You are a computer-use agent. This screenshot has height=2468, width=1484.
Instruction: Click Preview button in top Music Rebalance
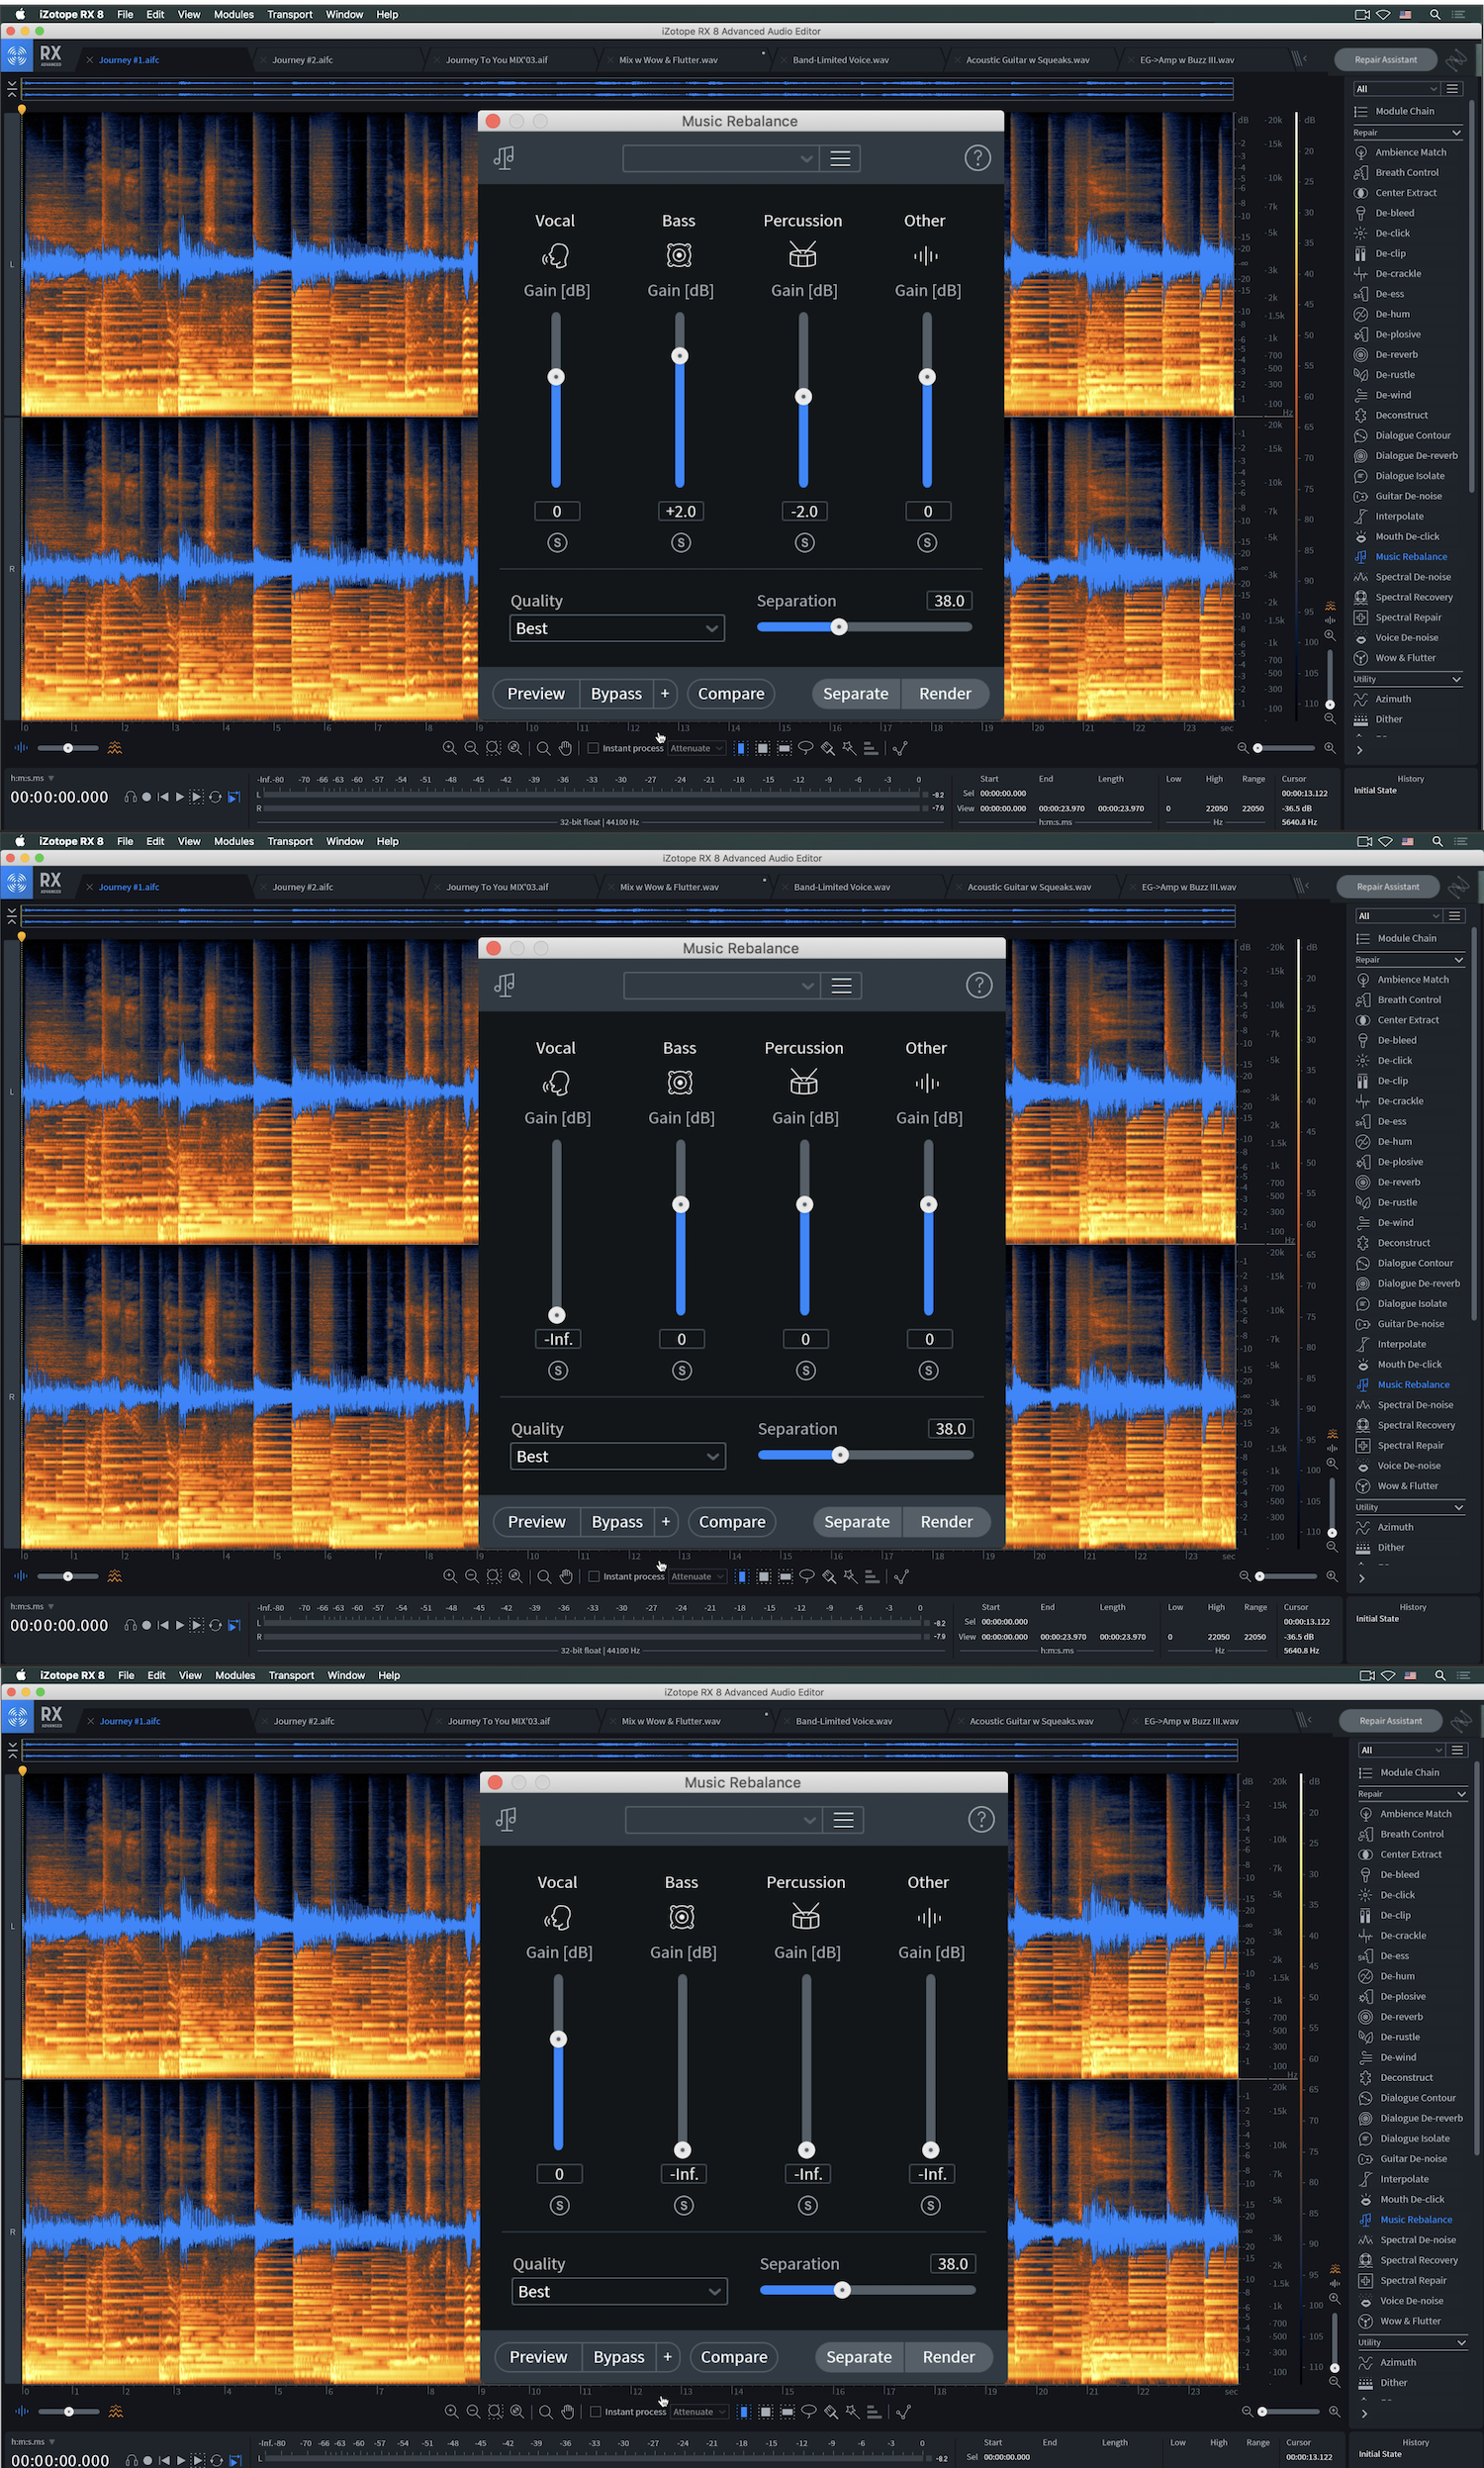536,693
